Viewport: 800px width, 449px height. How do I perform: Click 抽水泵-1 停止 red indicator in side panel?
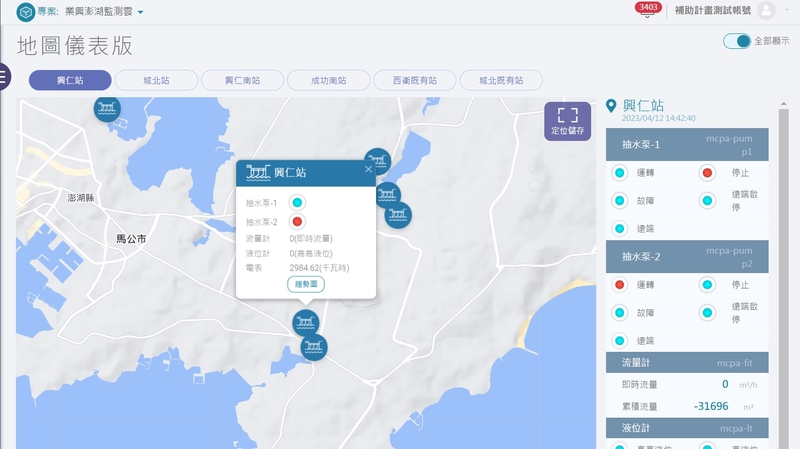click(707, 173)
